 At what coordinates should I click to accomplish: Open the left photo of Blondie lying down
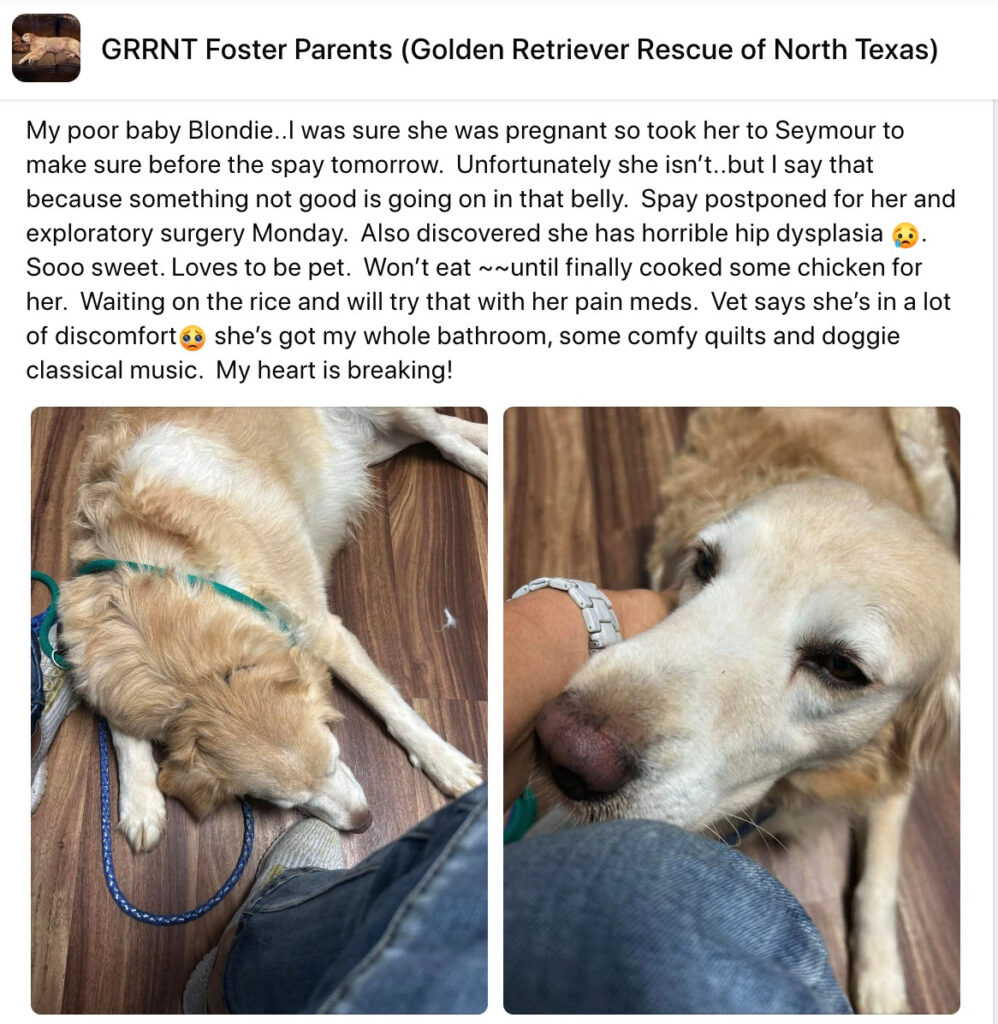pyautogui.click(x=259, y=711)
